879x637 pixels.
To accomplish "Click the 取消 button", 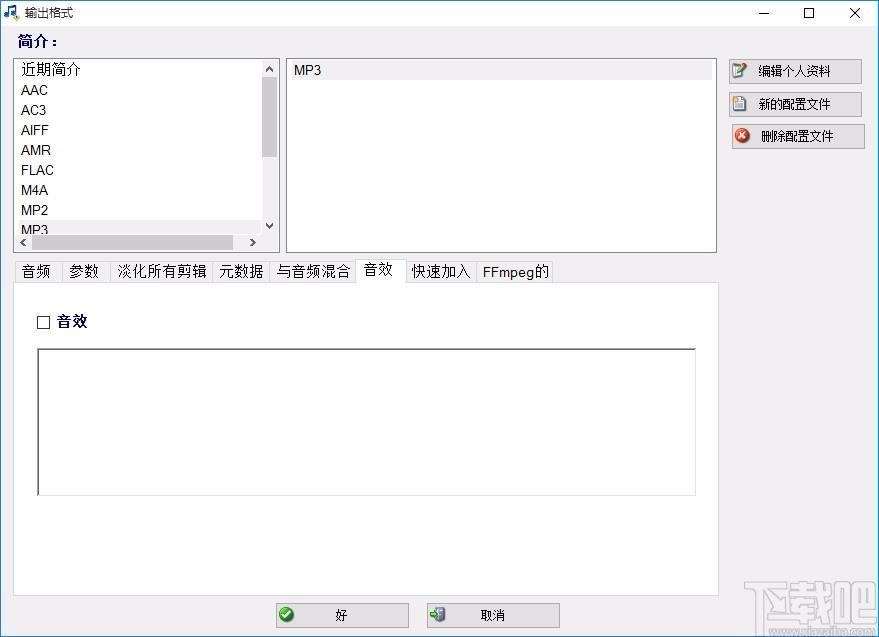I will (x=493, y=615).
